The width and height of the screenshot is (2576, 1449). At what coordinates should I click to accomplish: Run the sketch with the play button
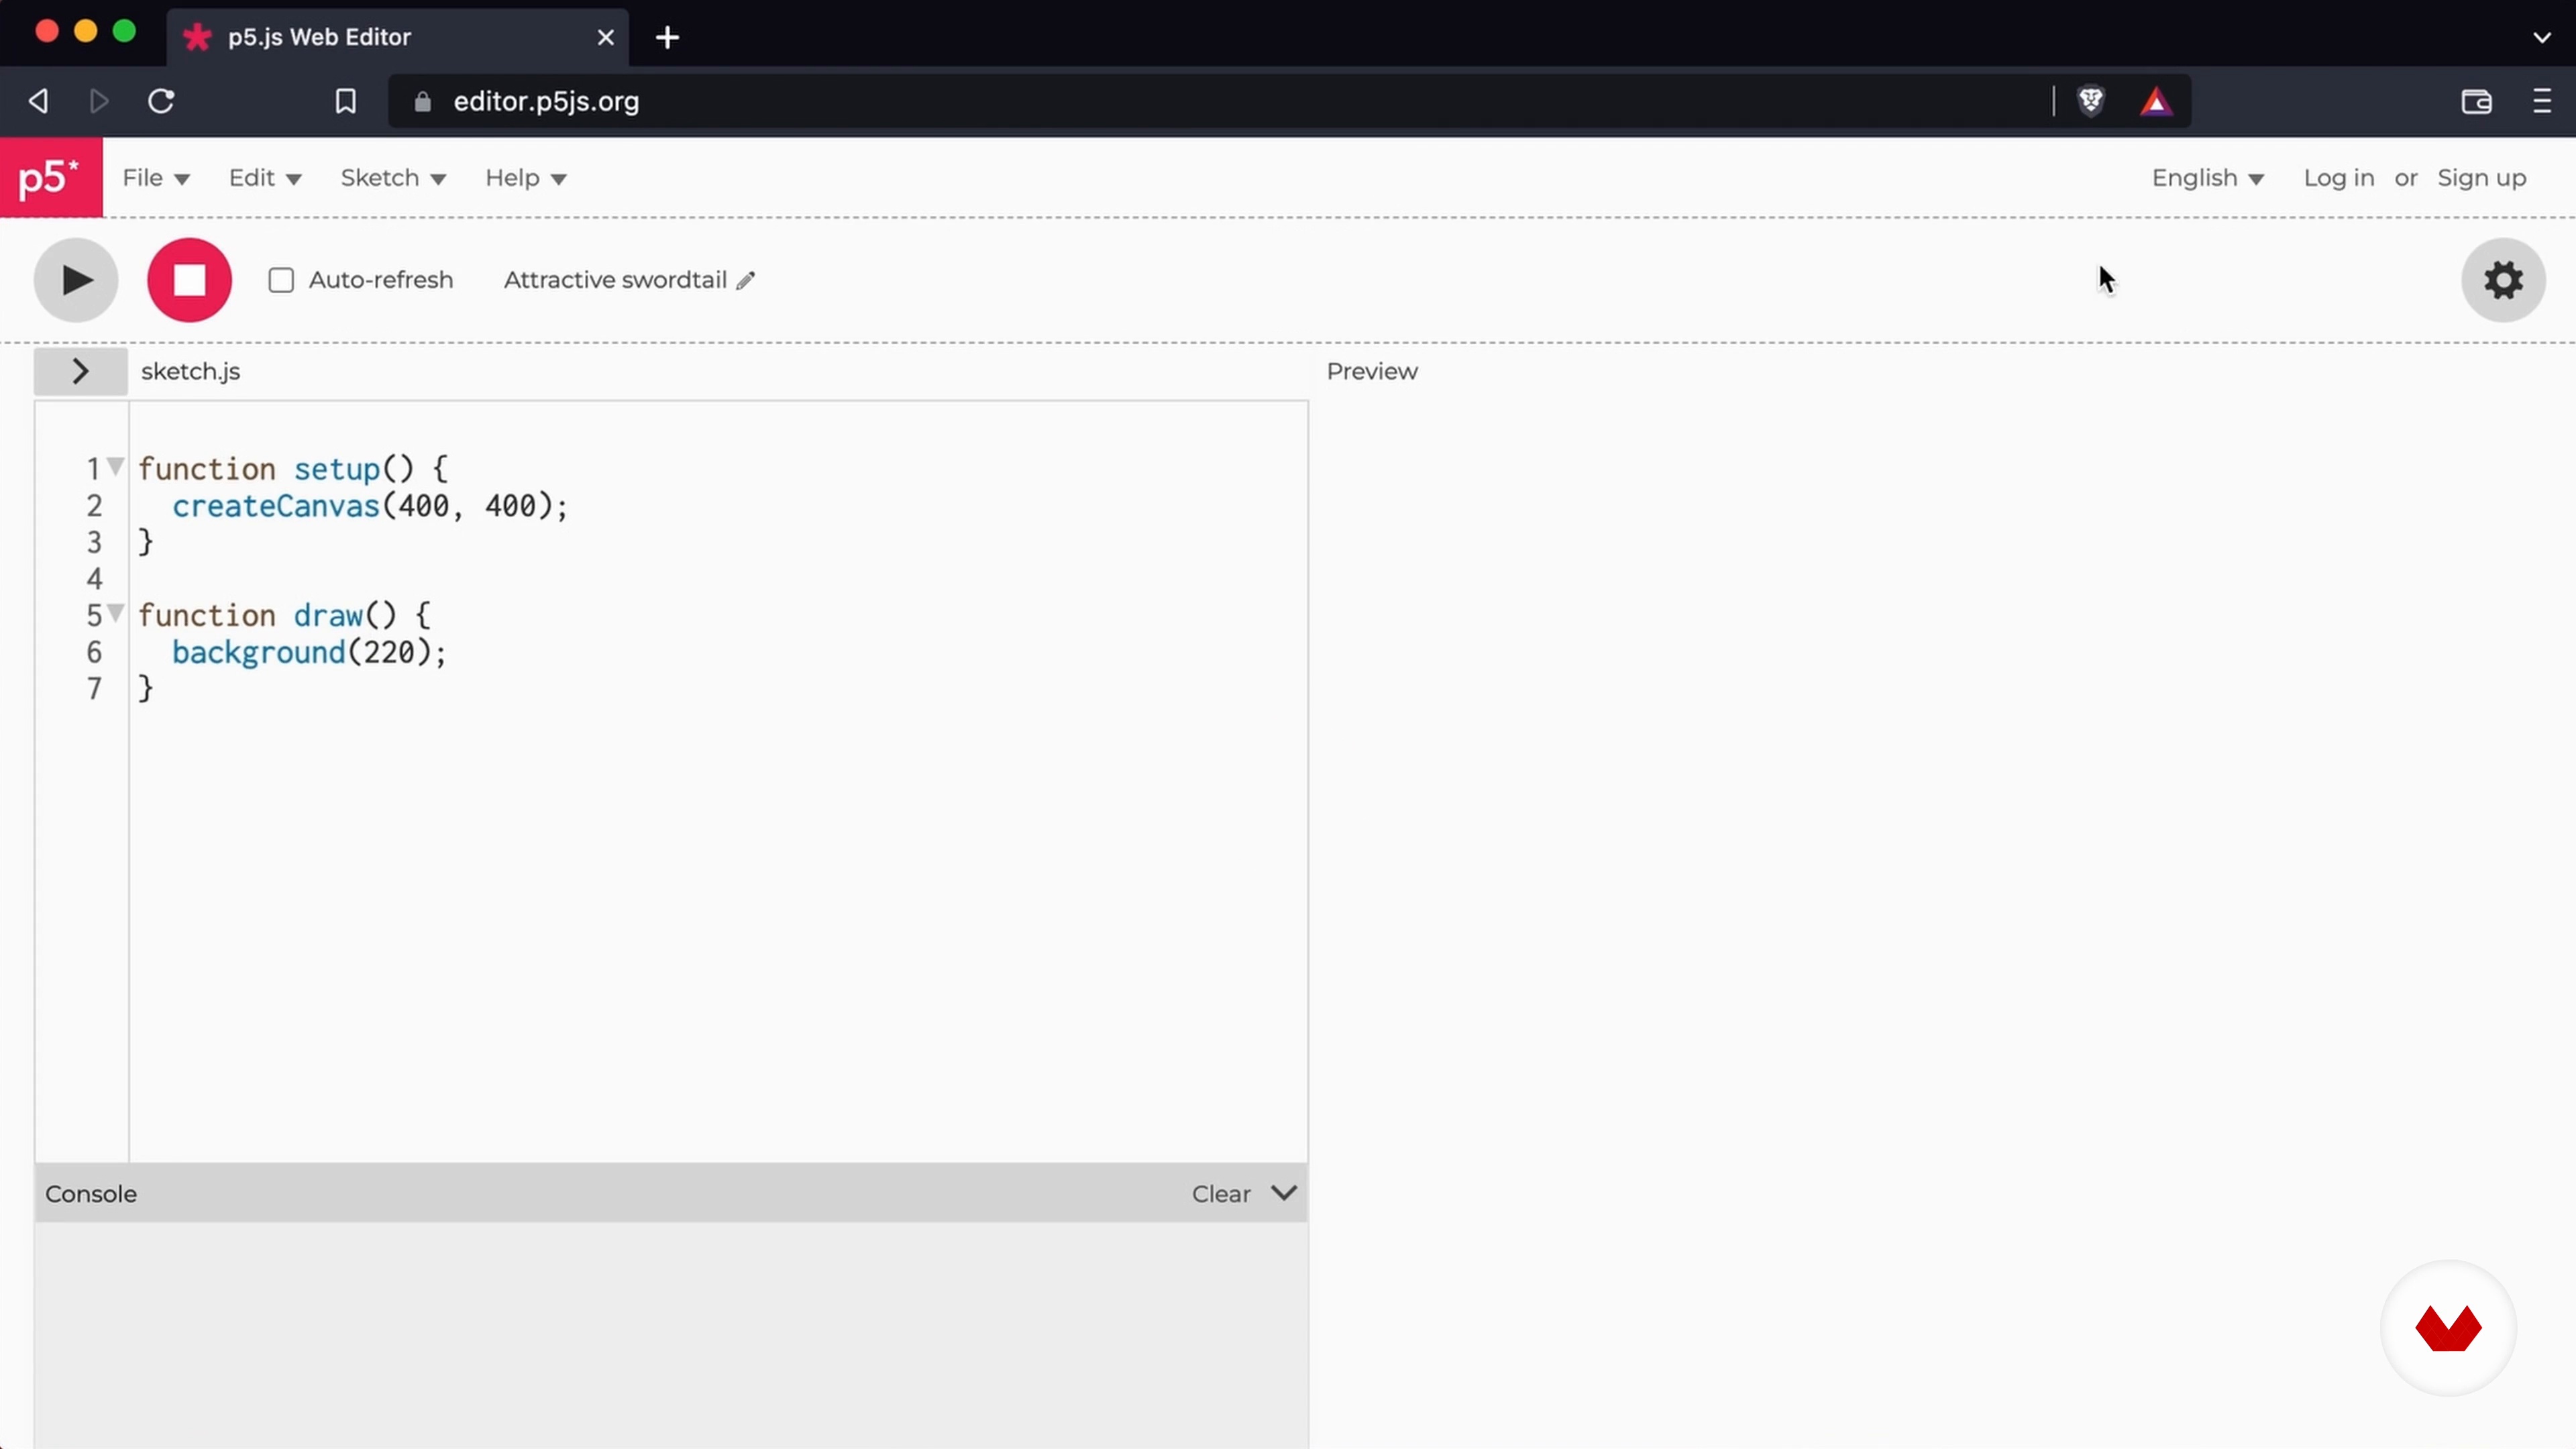click(x=76, y=280)
